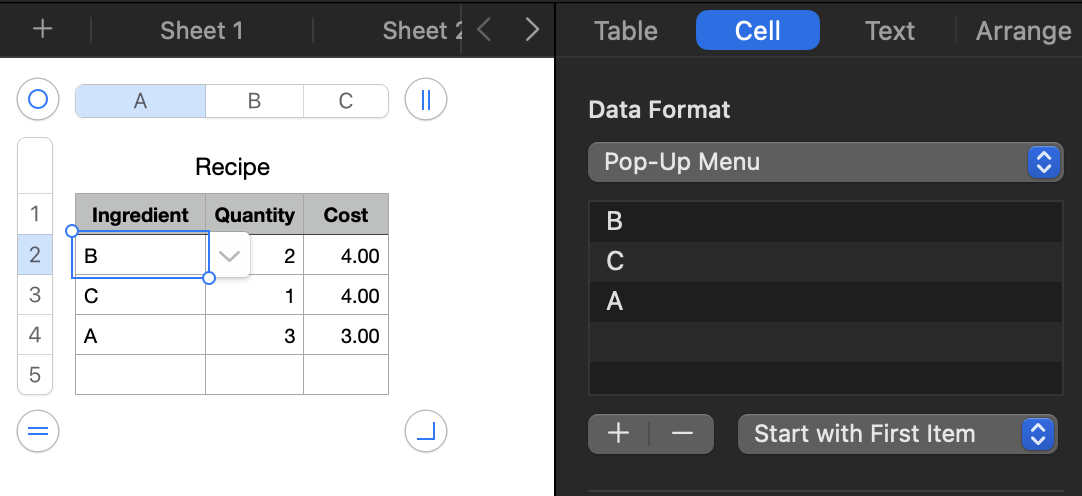Click the add column handle icon
The image size is (1082, 496).
tap(425, 100)
